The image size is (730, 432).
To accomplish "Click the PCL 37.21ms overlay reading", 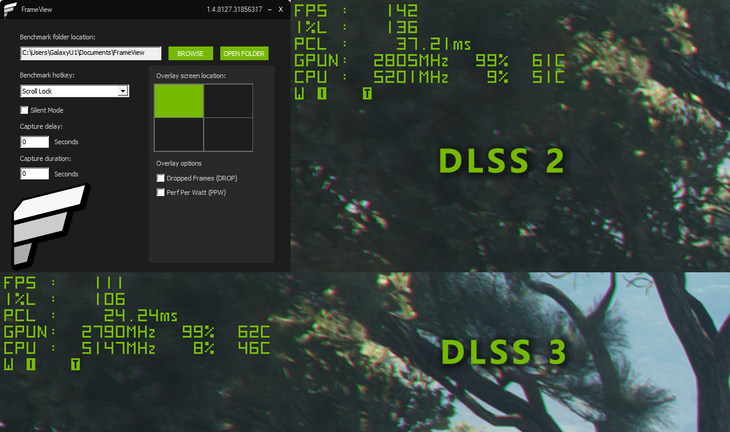I will click(433, 44).
